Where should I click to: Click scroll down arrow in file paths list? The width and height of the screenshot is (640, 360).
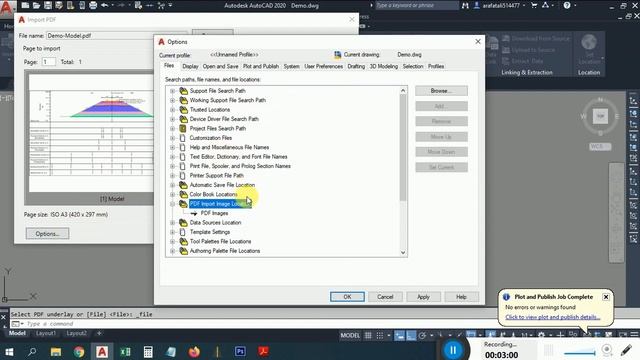coord(403,252)
